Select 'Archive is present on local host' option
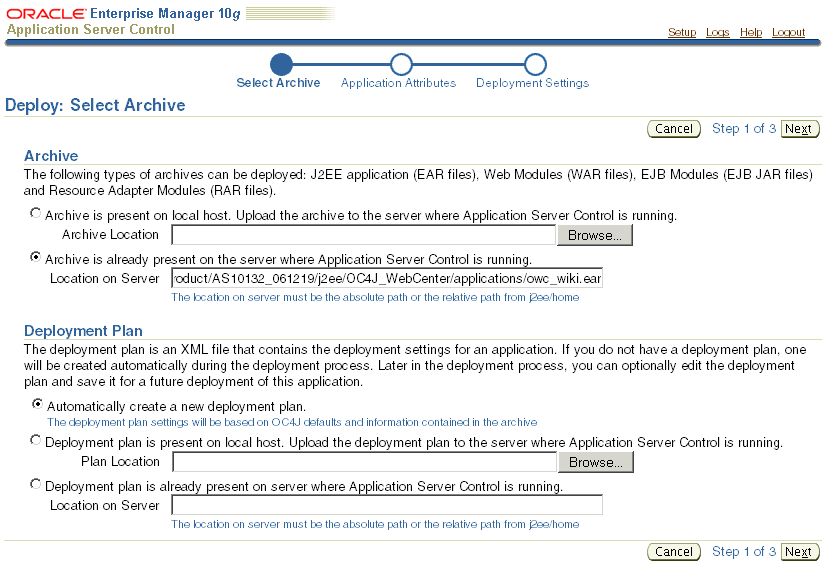This screenshot has width=825, height=565. click(35, 213)
